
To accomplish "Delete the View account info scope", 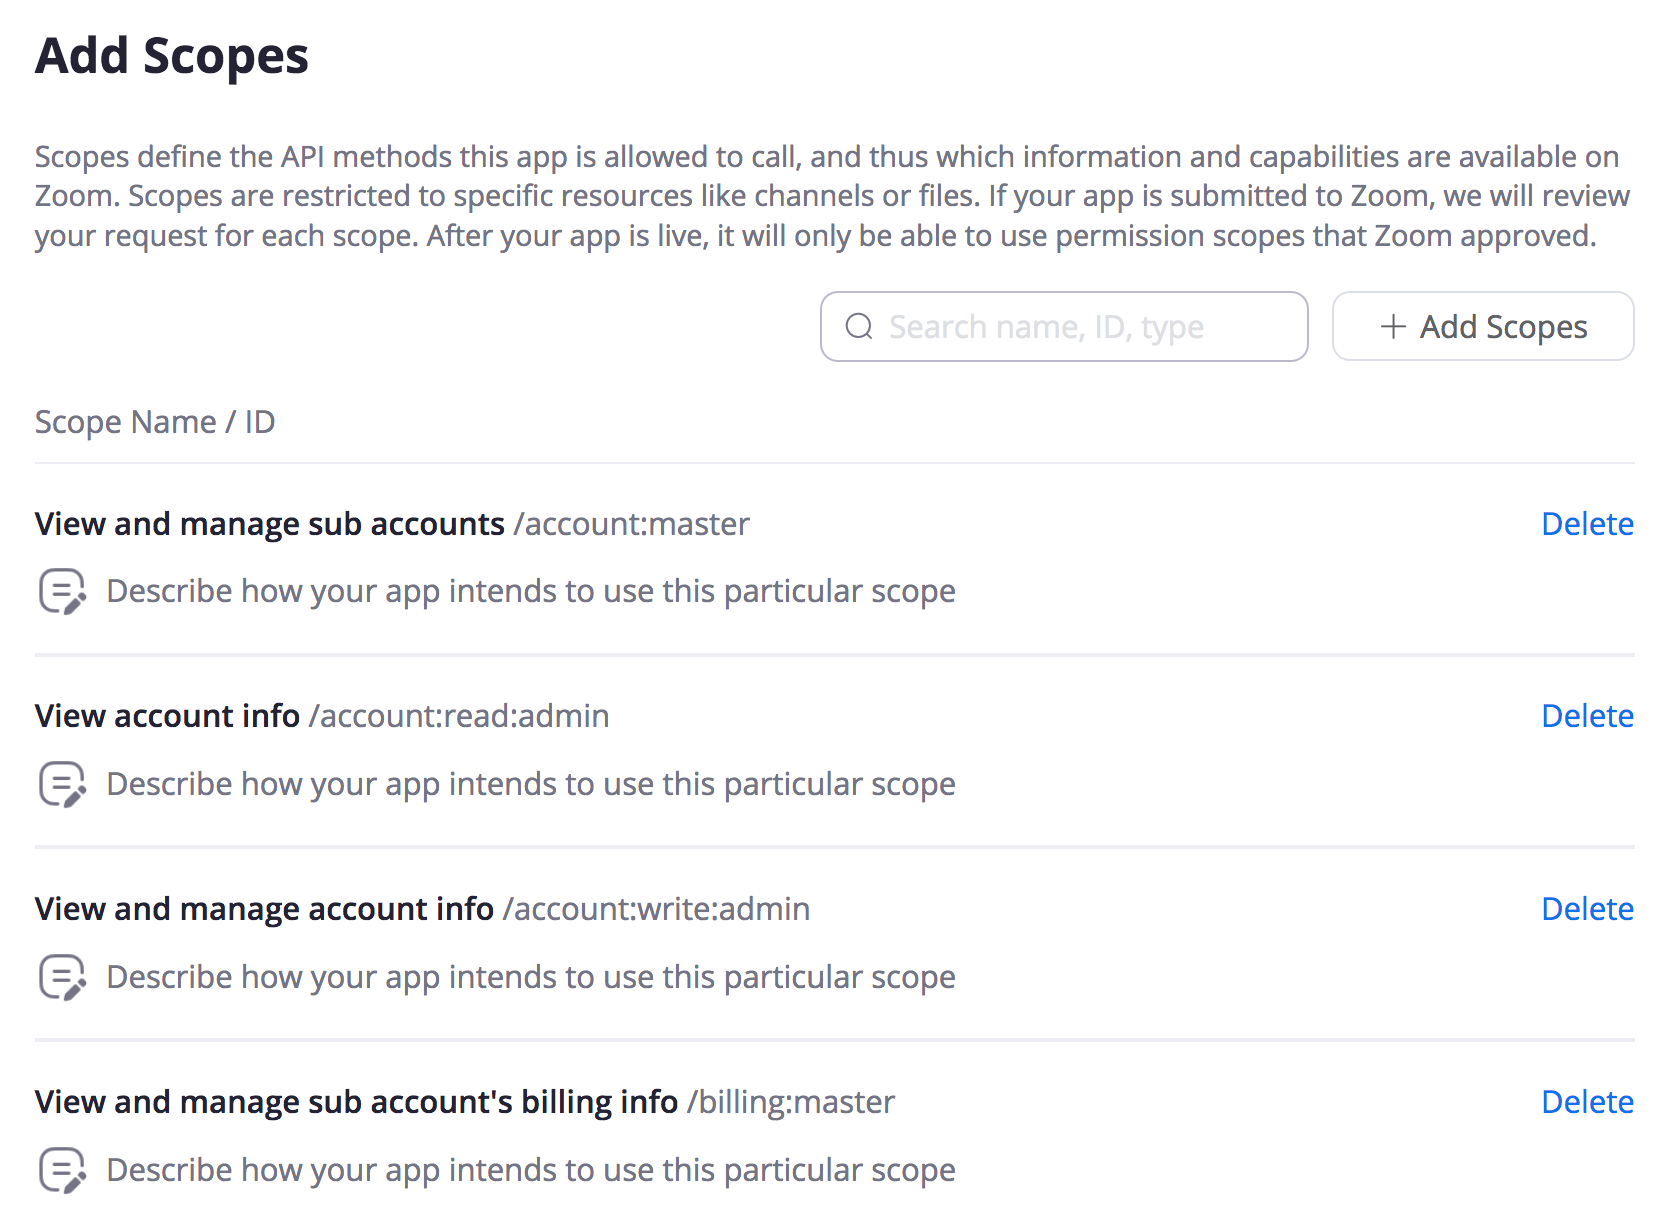I will (x=1586, y=716).
